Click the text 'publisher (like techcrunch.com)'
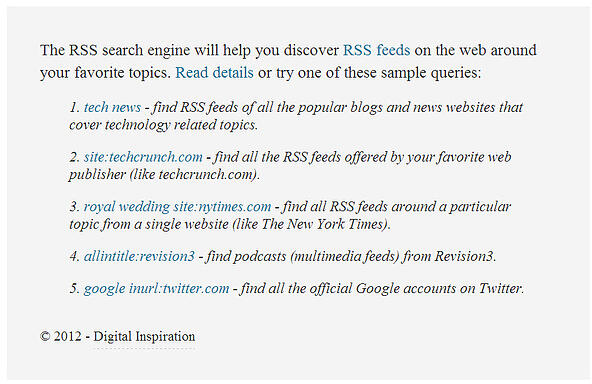This screenshot has width=592, height=384. pos(163,174)
